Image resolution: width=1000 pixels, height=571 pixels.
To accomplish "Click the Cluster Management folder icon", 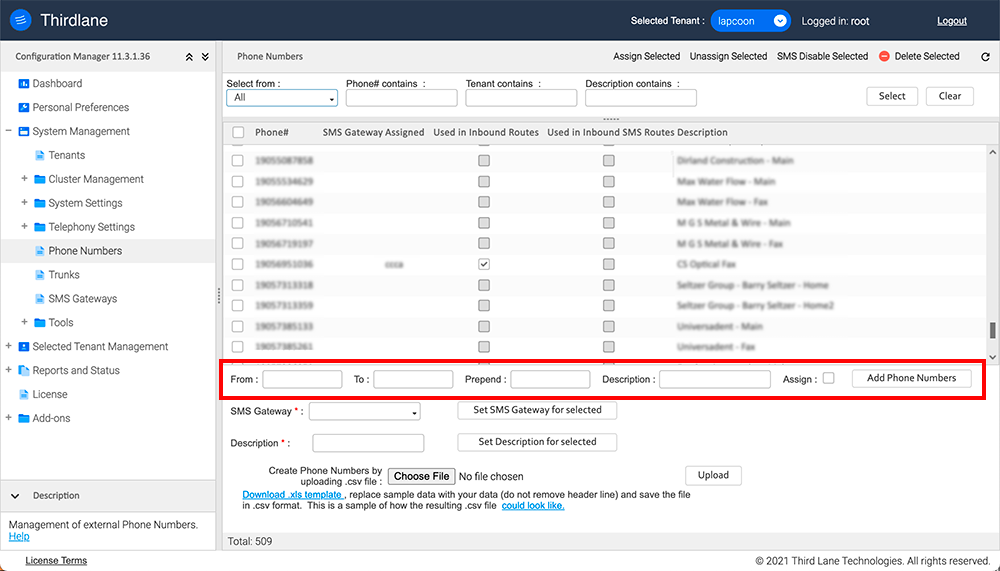I will click(40, 179).
